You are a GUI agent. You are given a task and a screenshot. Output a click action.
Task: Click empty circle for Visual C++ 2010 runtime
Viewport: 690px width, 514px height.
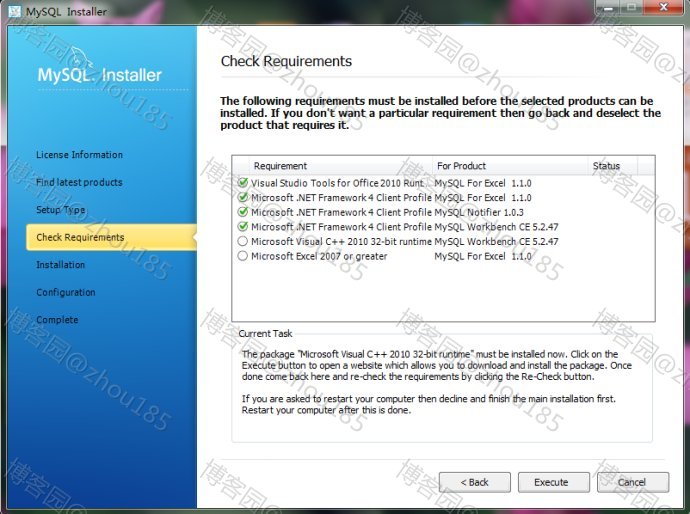pyautogui.click(x=242, y=241)
